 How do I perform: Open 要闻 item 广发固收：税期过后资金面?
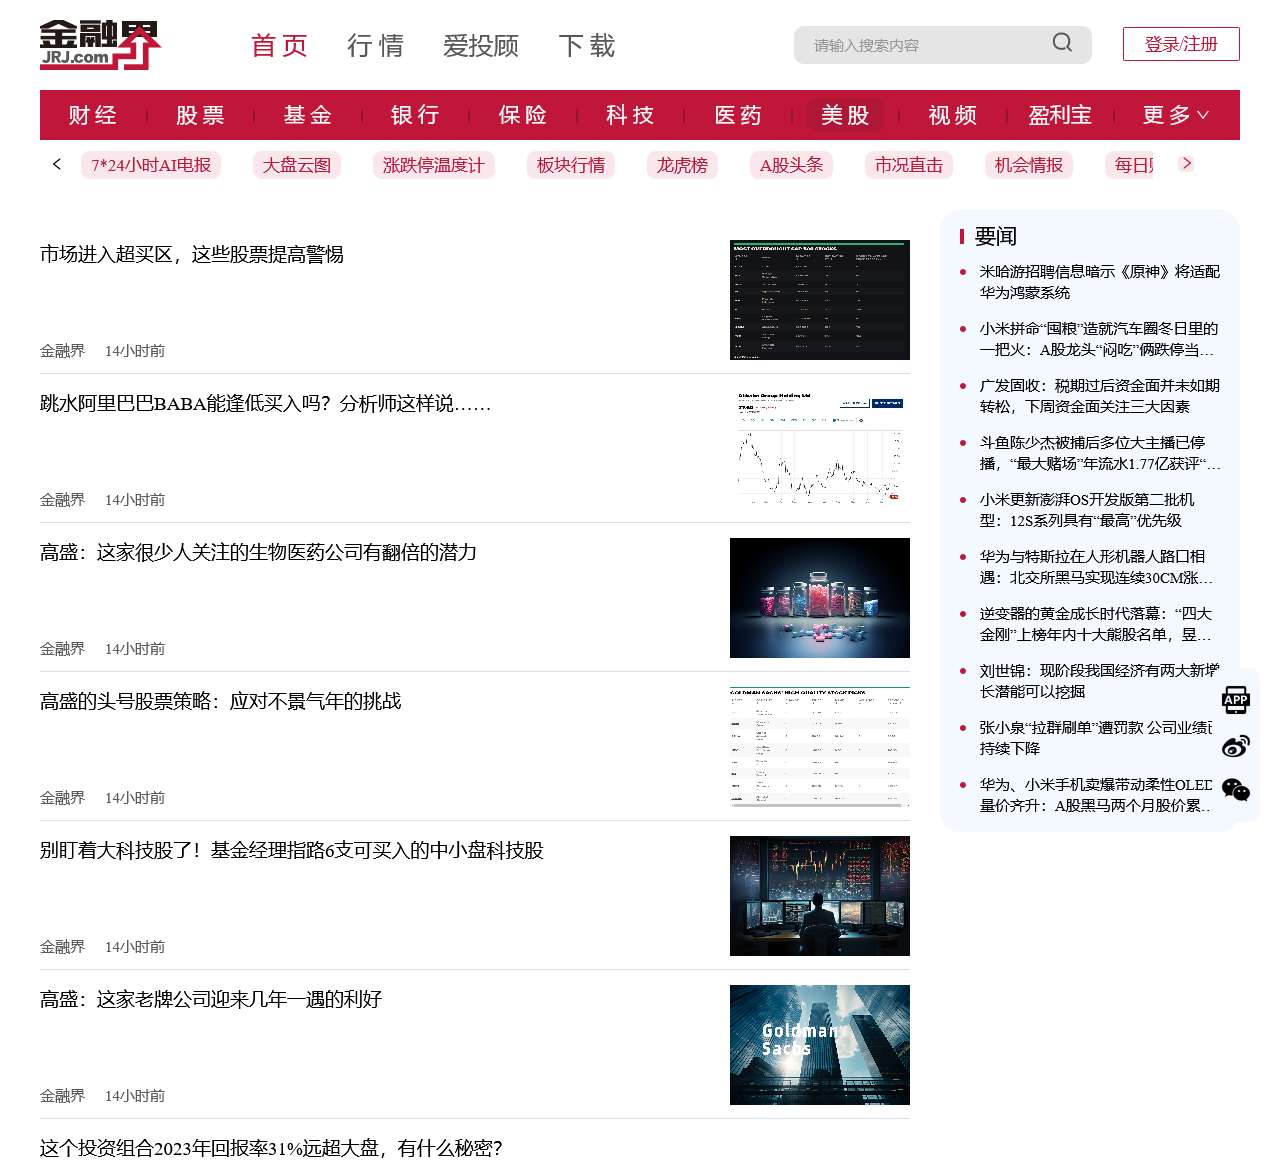click(1099, 396)
